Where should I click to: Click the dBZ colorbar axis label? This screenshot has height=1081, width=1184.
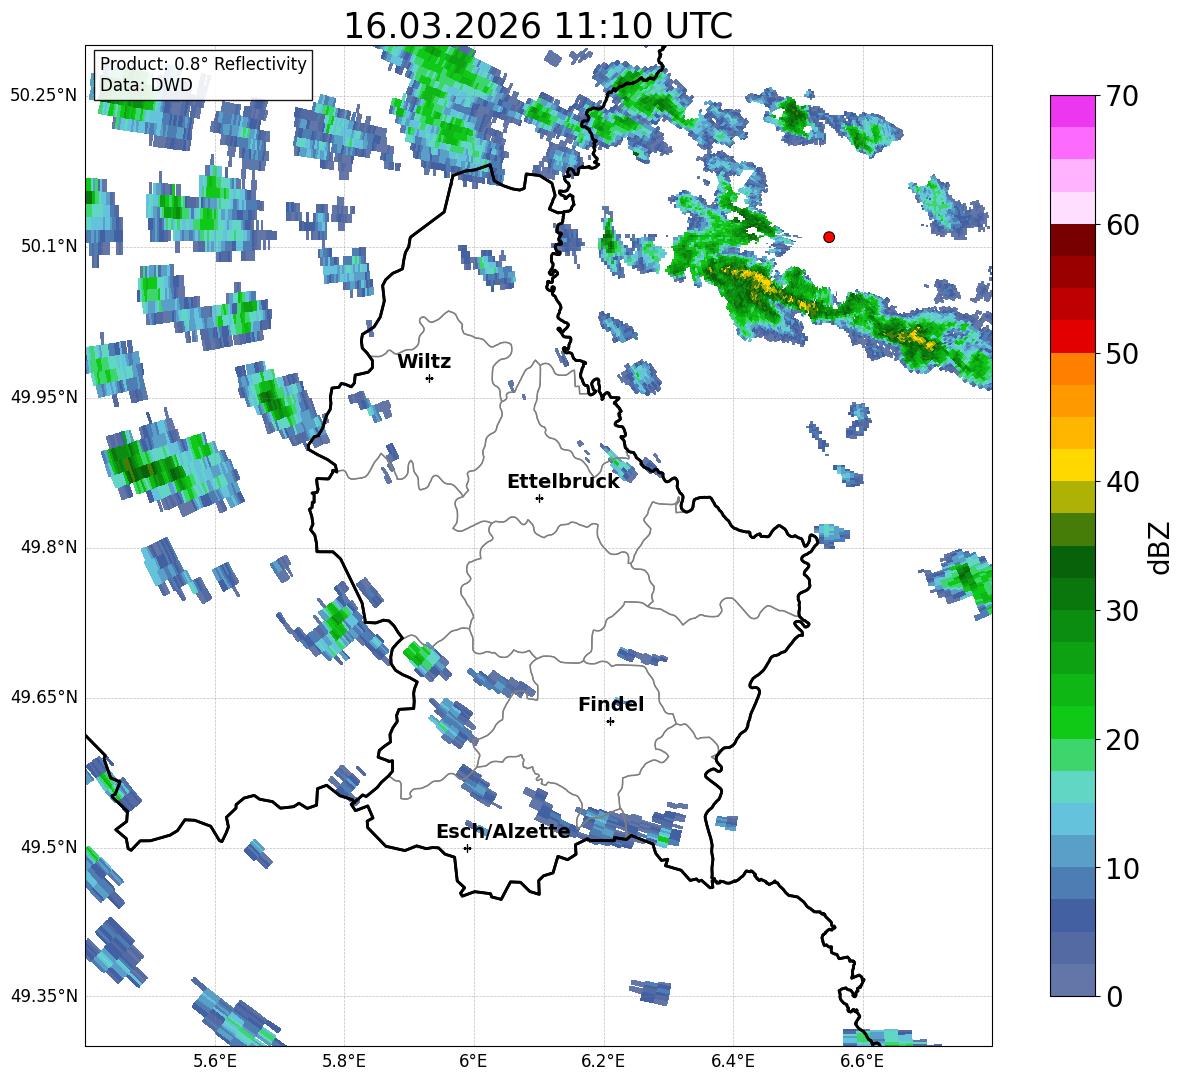click(1159, 547)
